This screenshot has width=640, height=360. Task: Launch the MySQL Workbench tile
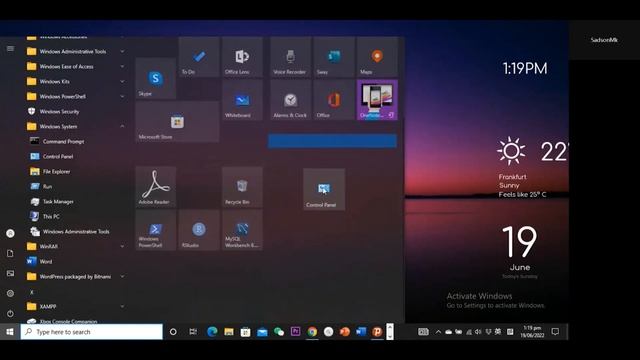pyautogui.click(x=242, y=230)
